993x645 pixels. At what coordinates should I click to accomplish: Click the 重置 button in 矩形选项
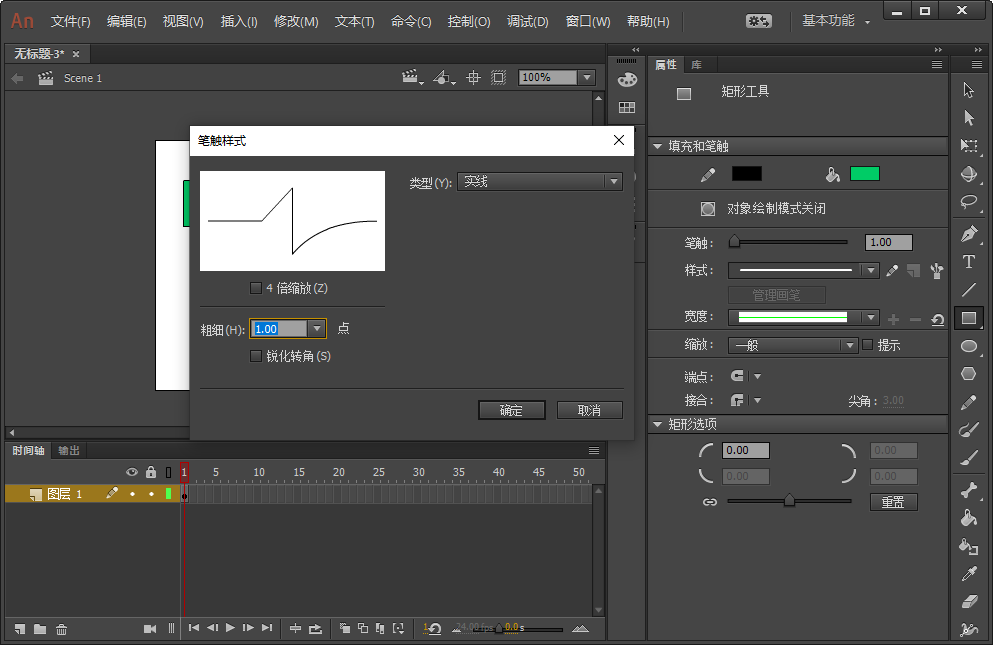[893, 501]
